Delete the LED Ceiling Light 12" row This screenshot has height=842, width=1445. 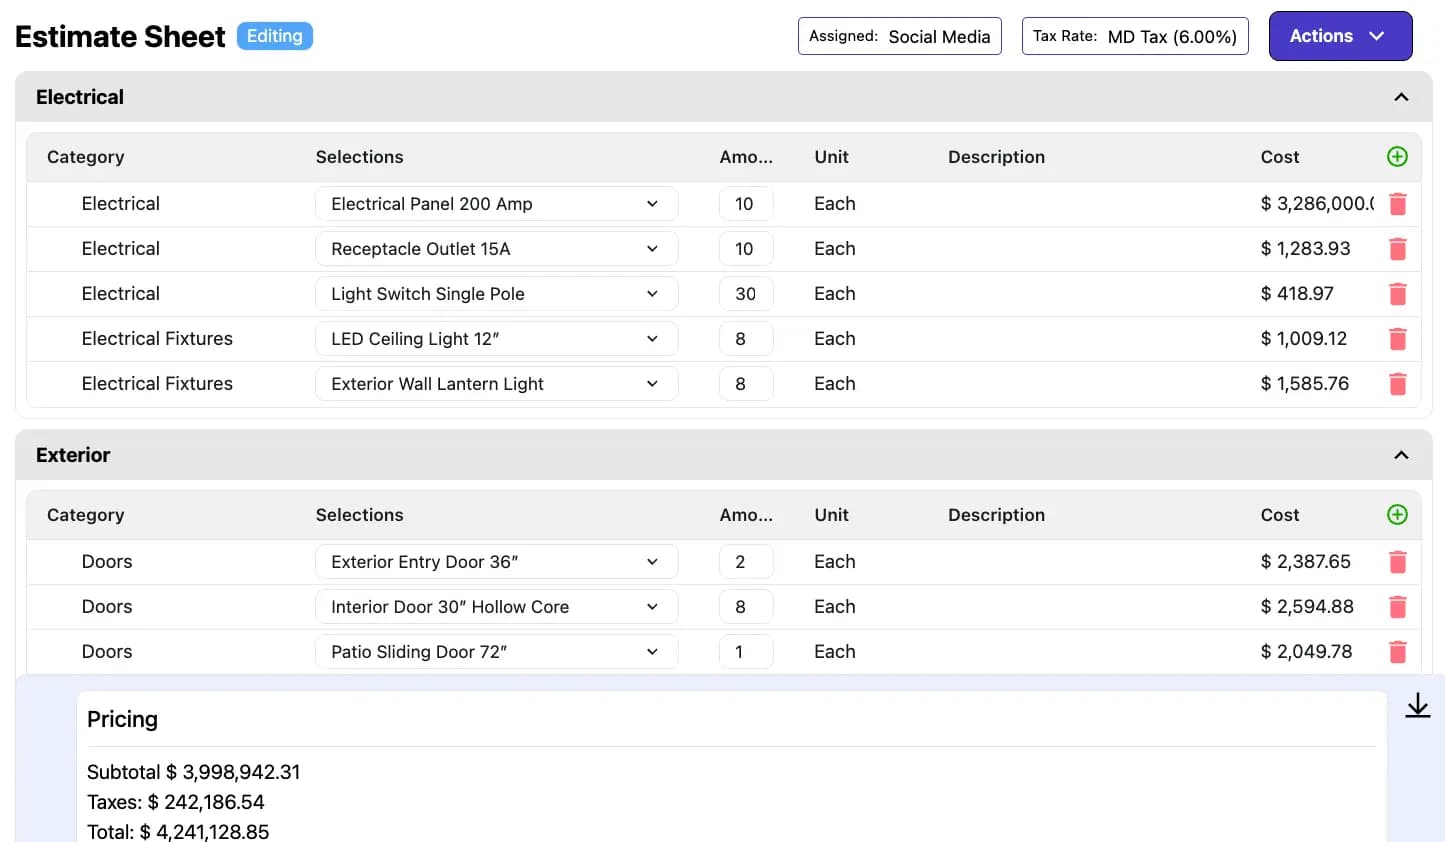[1397, 338]
